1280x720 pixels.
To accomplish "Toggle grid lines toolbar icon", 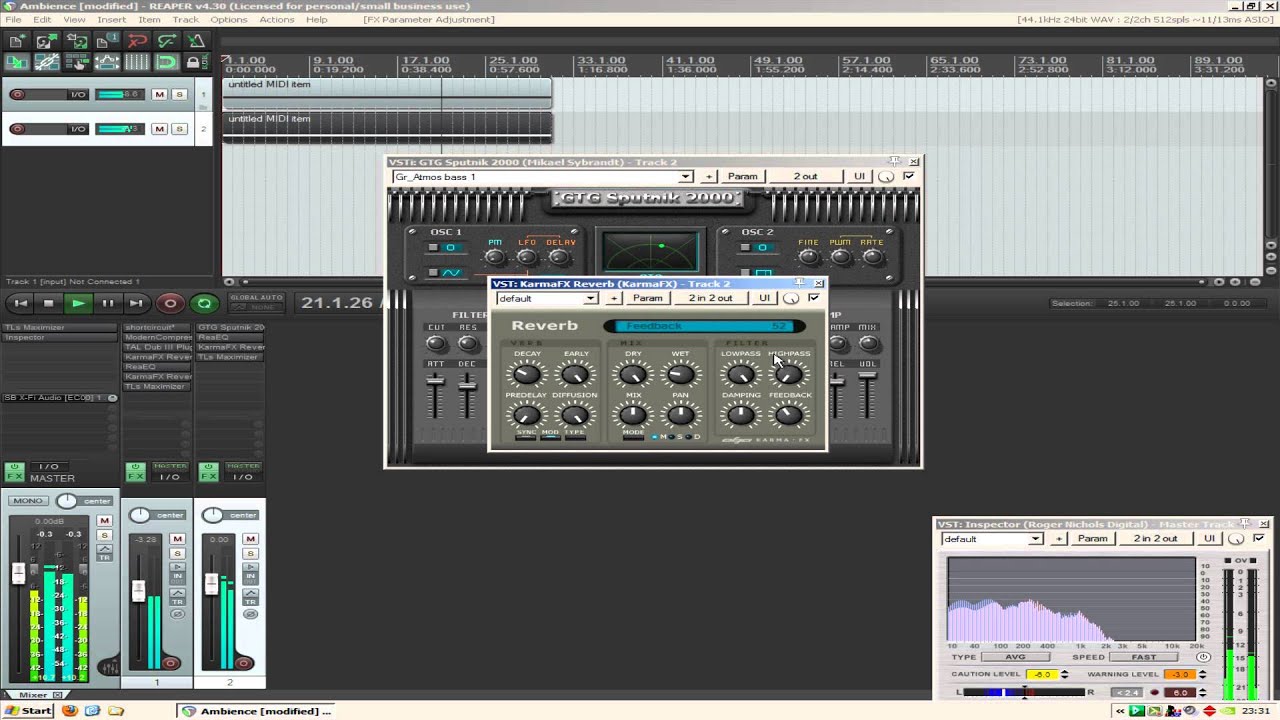I will click(x=137, y=62).
